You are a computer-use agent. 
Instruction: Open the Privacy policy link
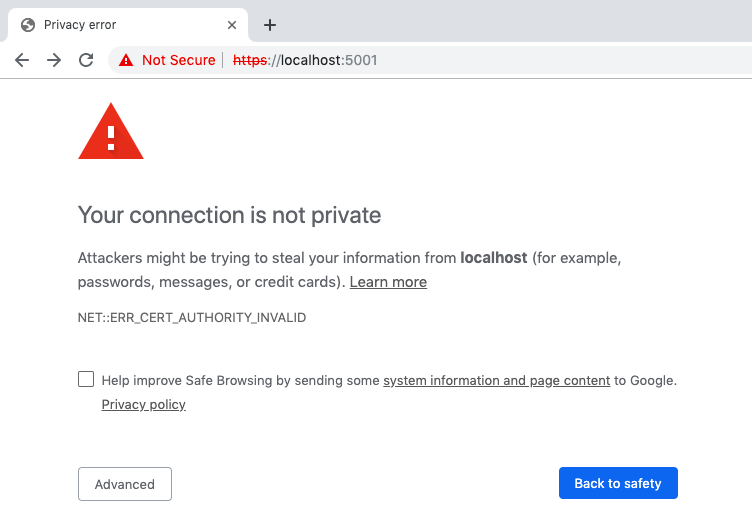[x=143, y=405]
